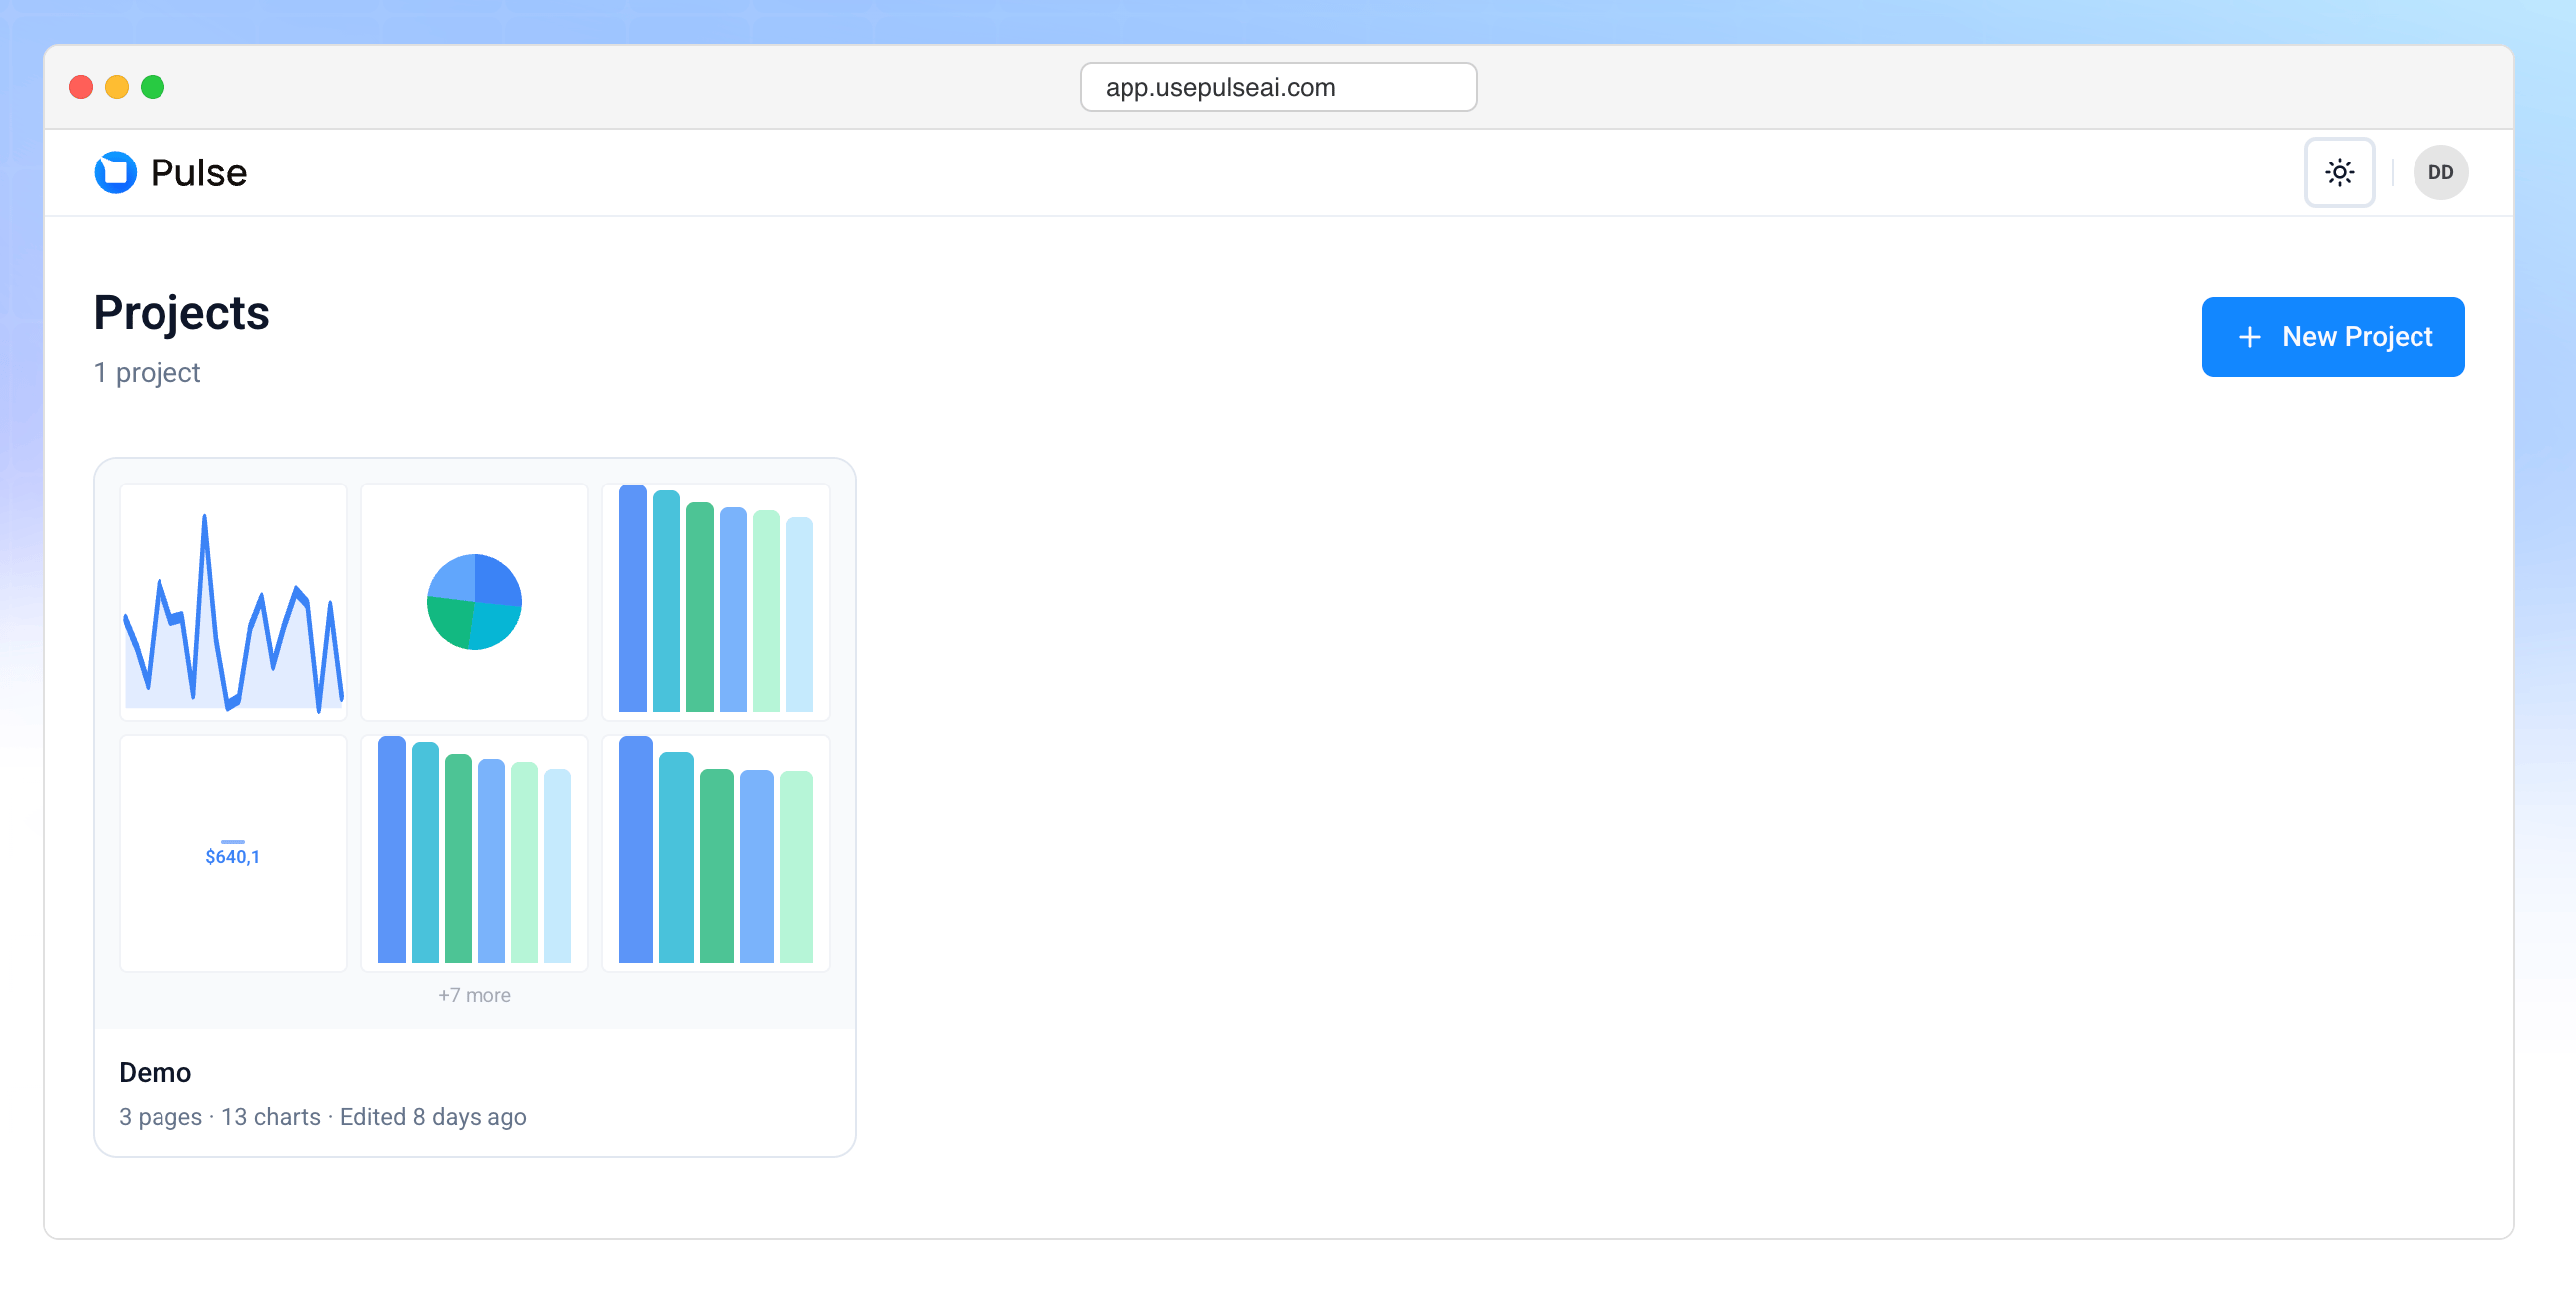Open the bottom-right bar chart thumbnail
This screenshot has height=1294, width=2576.
[x=715, y=853]
